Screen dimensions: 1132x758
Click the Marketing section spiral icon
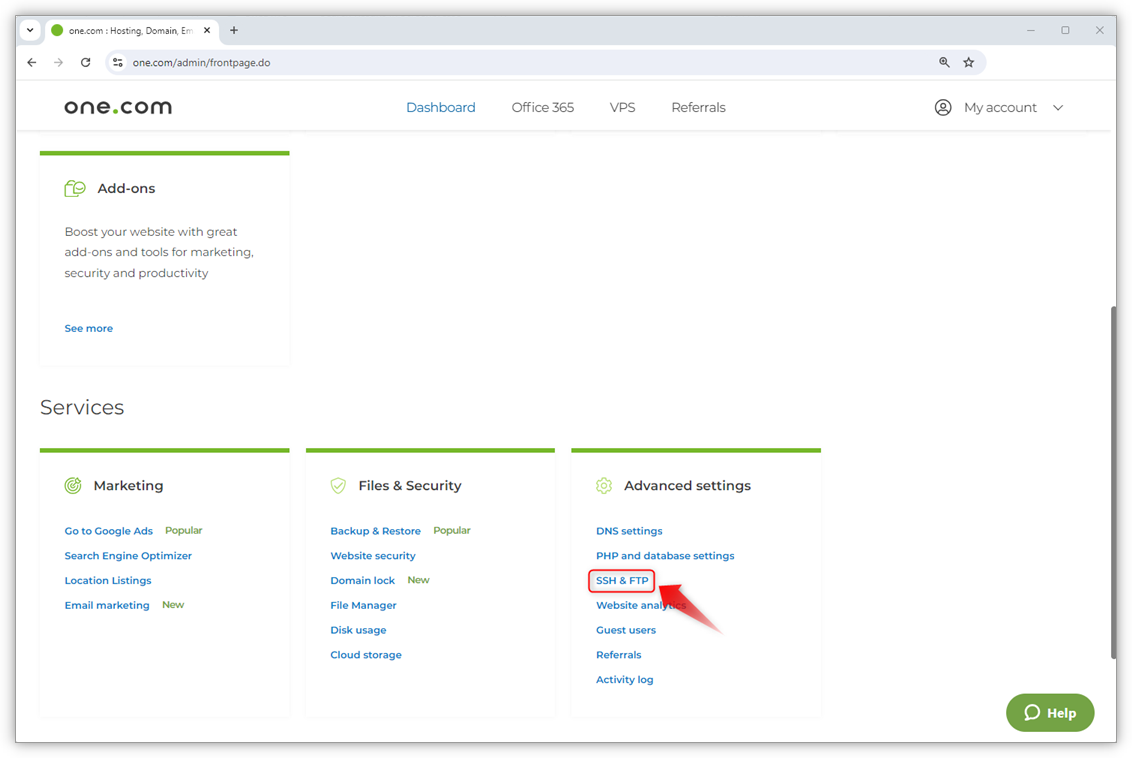click(72, 484)
